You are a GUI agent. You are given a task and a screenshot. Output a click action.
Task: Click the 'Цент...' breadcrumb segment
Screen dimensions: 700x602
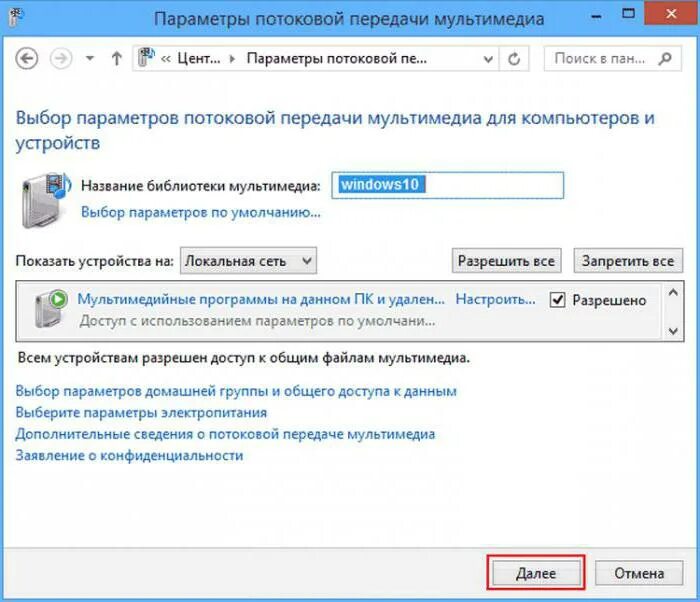tap(199, 59)
